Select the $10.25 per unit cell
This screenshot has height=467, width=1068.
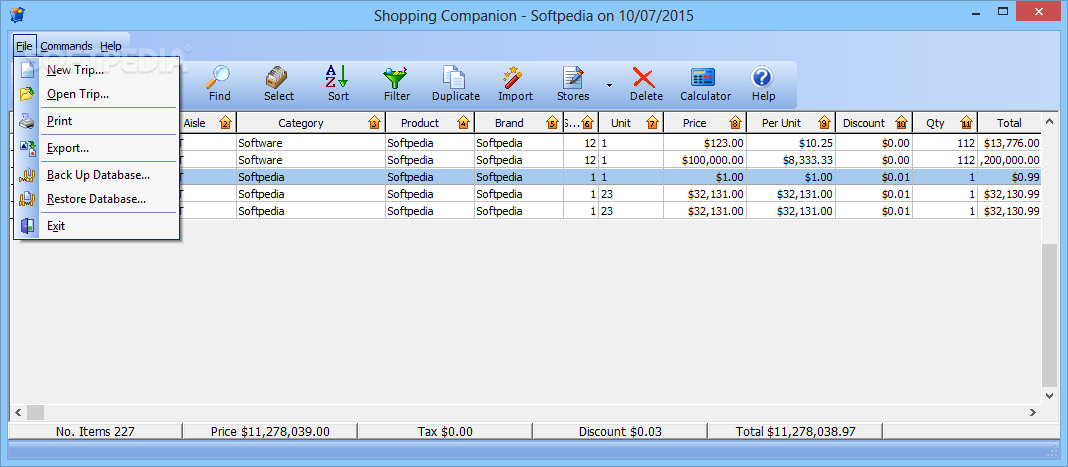click(x=791, y=143)
